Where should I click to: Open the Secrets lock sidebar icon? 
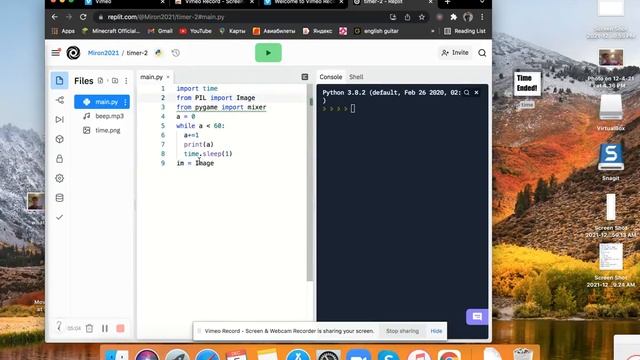(60, 159)
